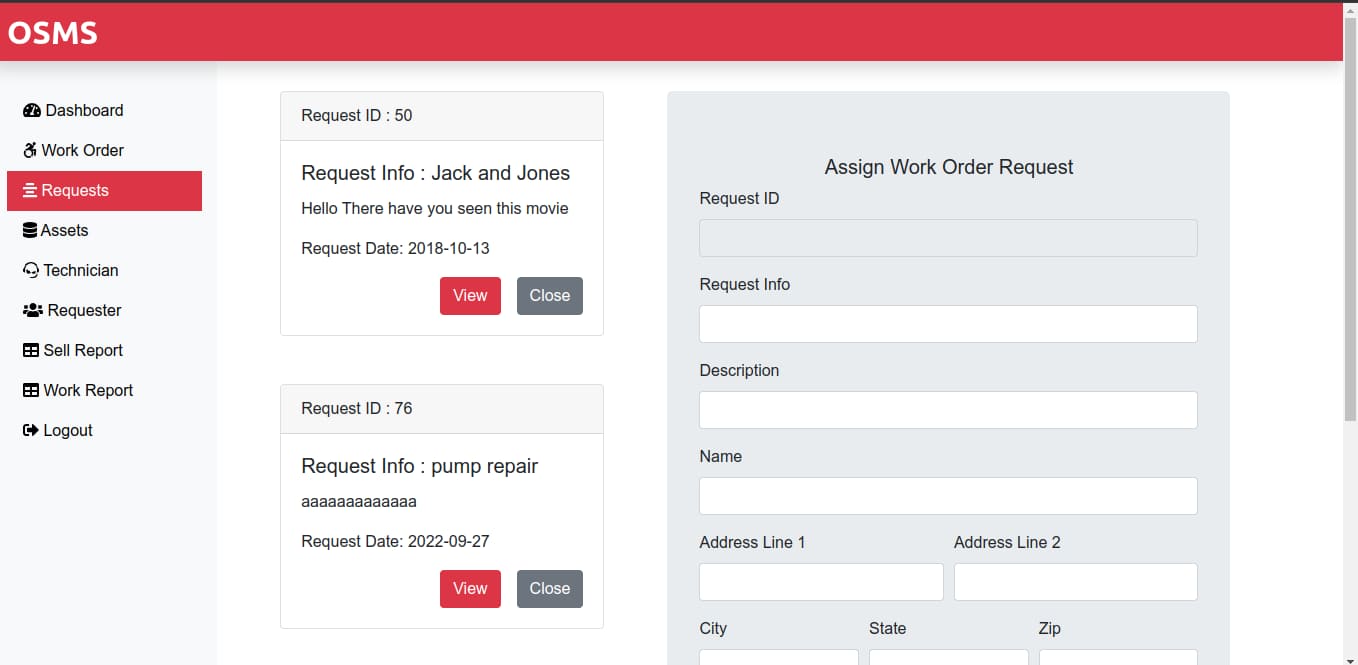Viewport: 1358px width, 665px height.
Task: Click the Sell Report table icon
Action: [x=31, y=350]
